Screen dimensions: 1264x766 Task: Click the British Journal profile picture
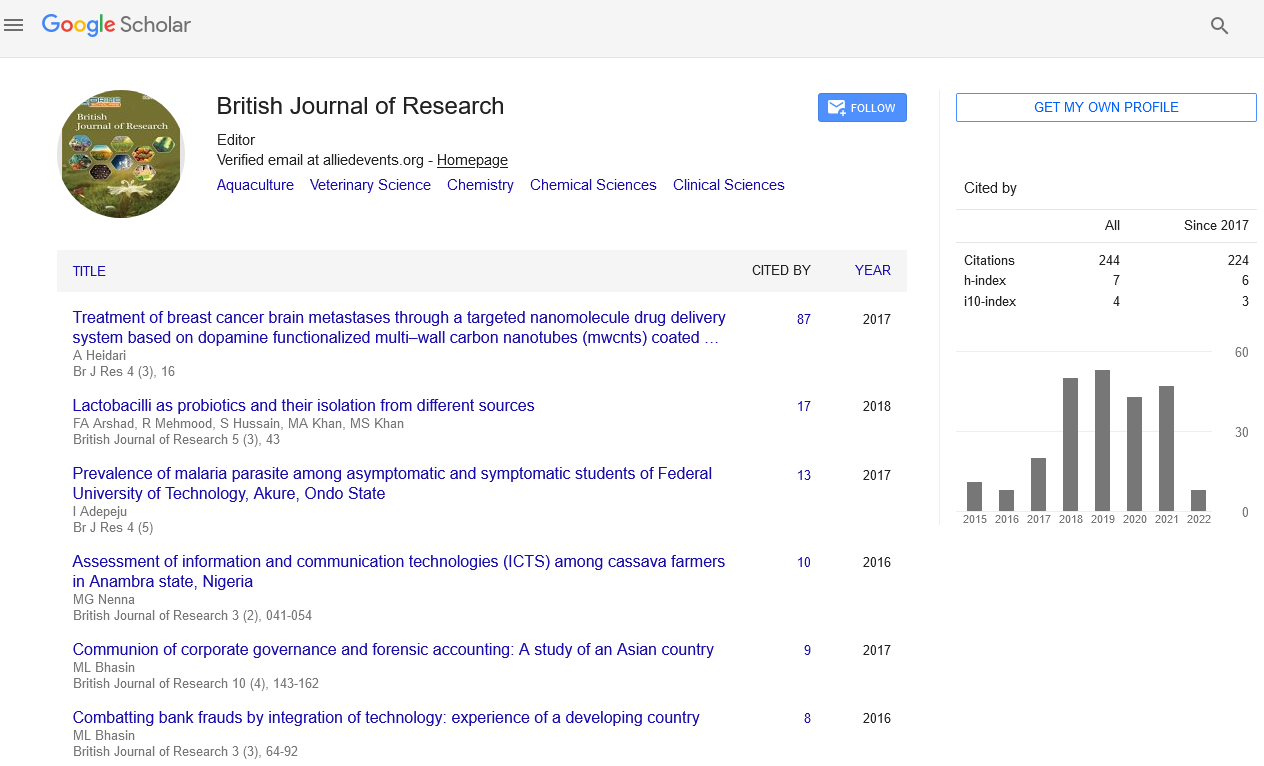pos(121,154)
